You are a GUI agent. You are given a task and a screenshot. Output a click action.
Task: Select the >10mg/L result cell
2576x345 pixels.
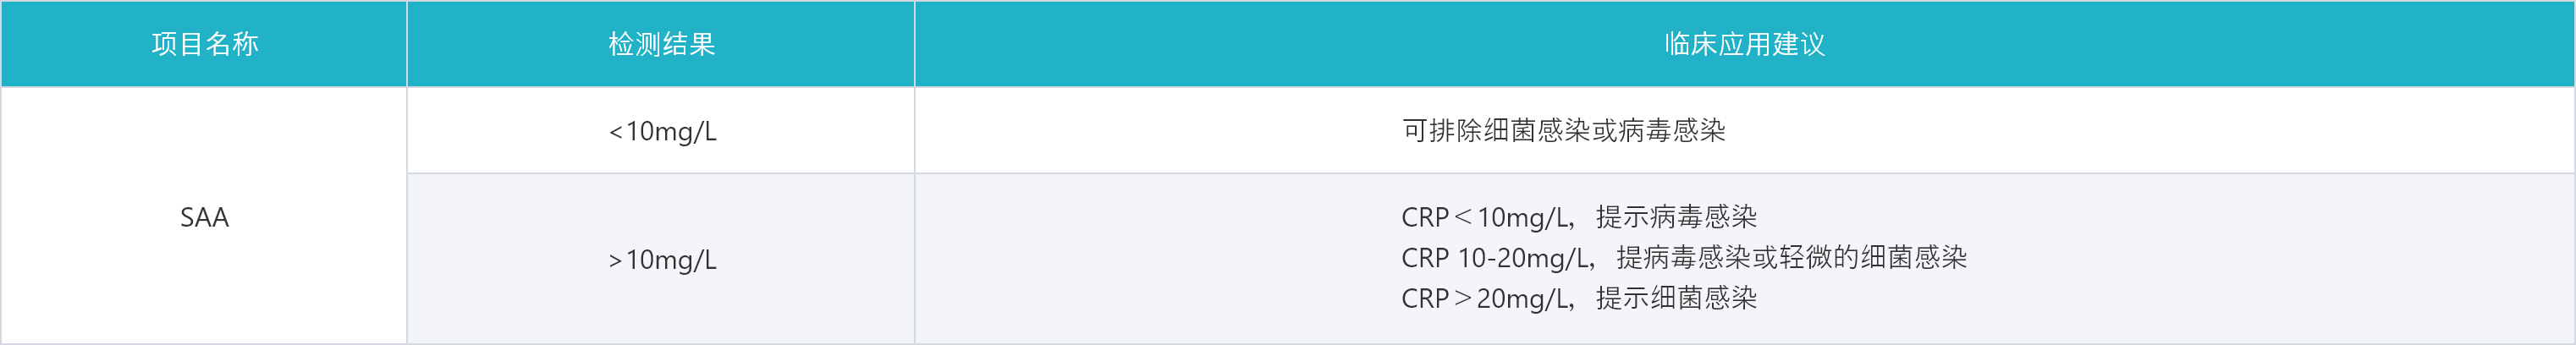pos(663,260)
